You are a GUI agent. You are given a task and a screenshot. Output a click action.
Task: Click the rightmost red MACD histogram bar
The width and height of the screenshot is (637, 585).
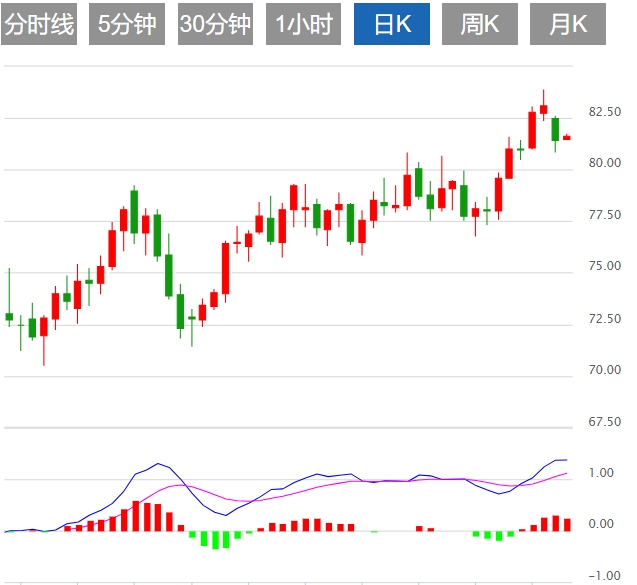click(567, 524)
